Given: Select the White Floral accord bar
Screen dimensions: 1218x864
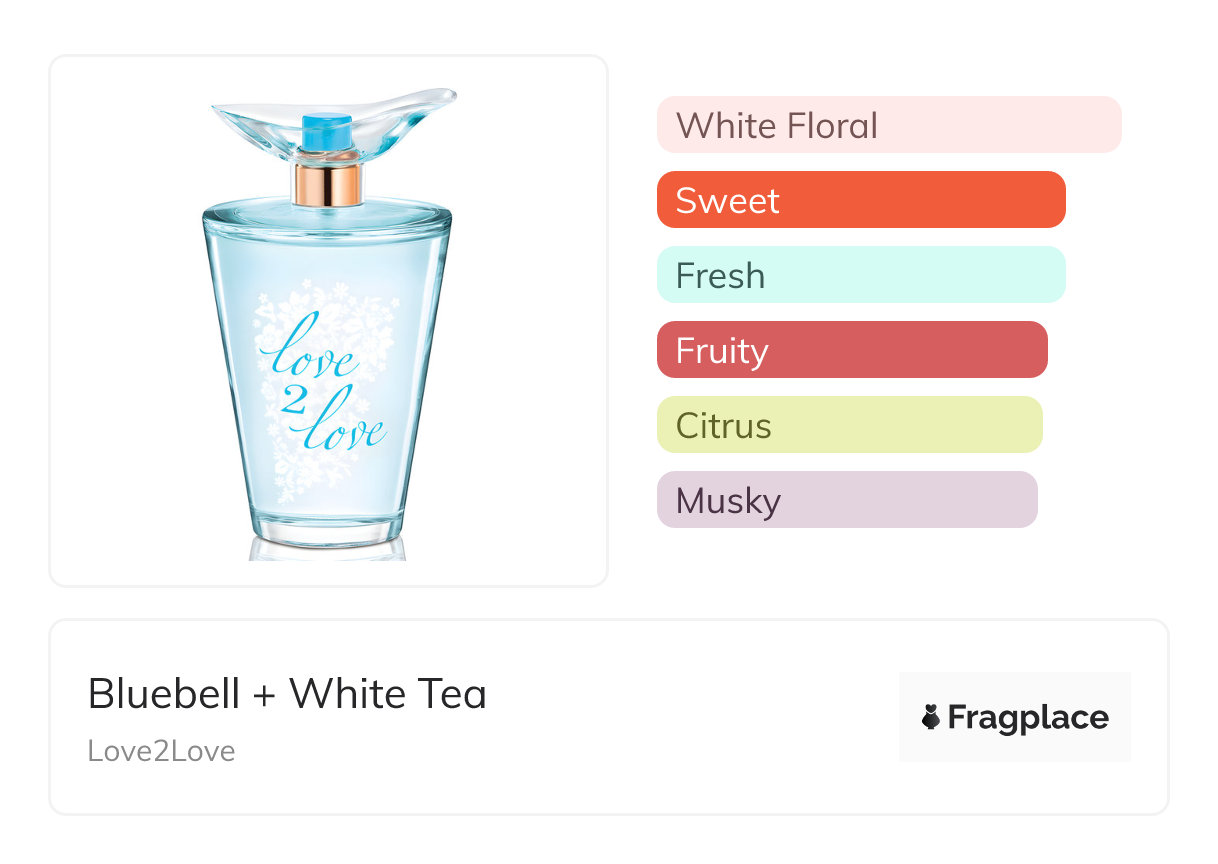Looking at the screenshot, I should (888, 125).
